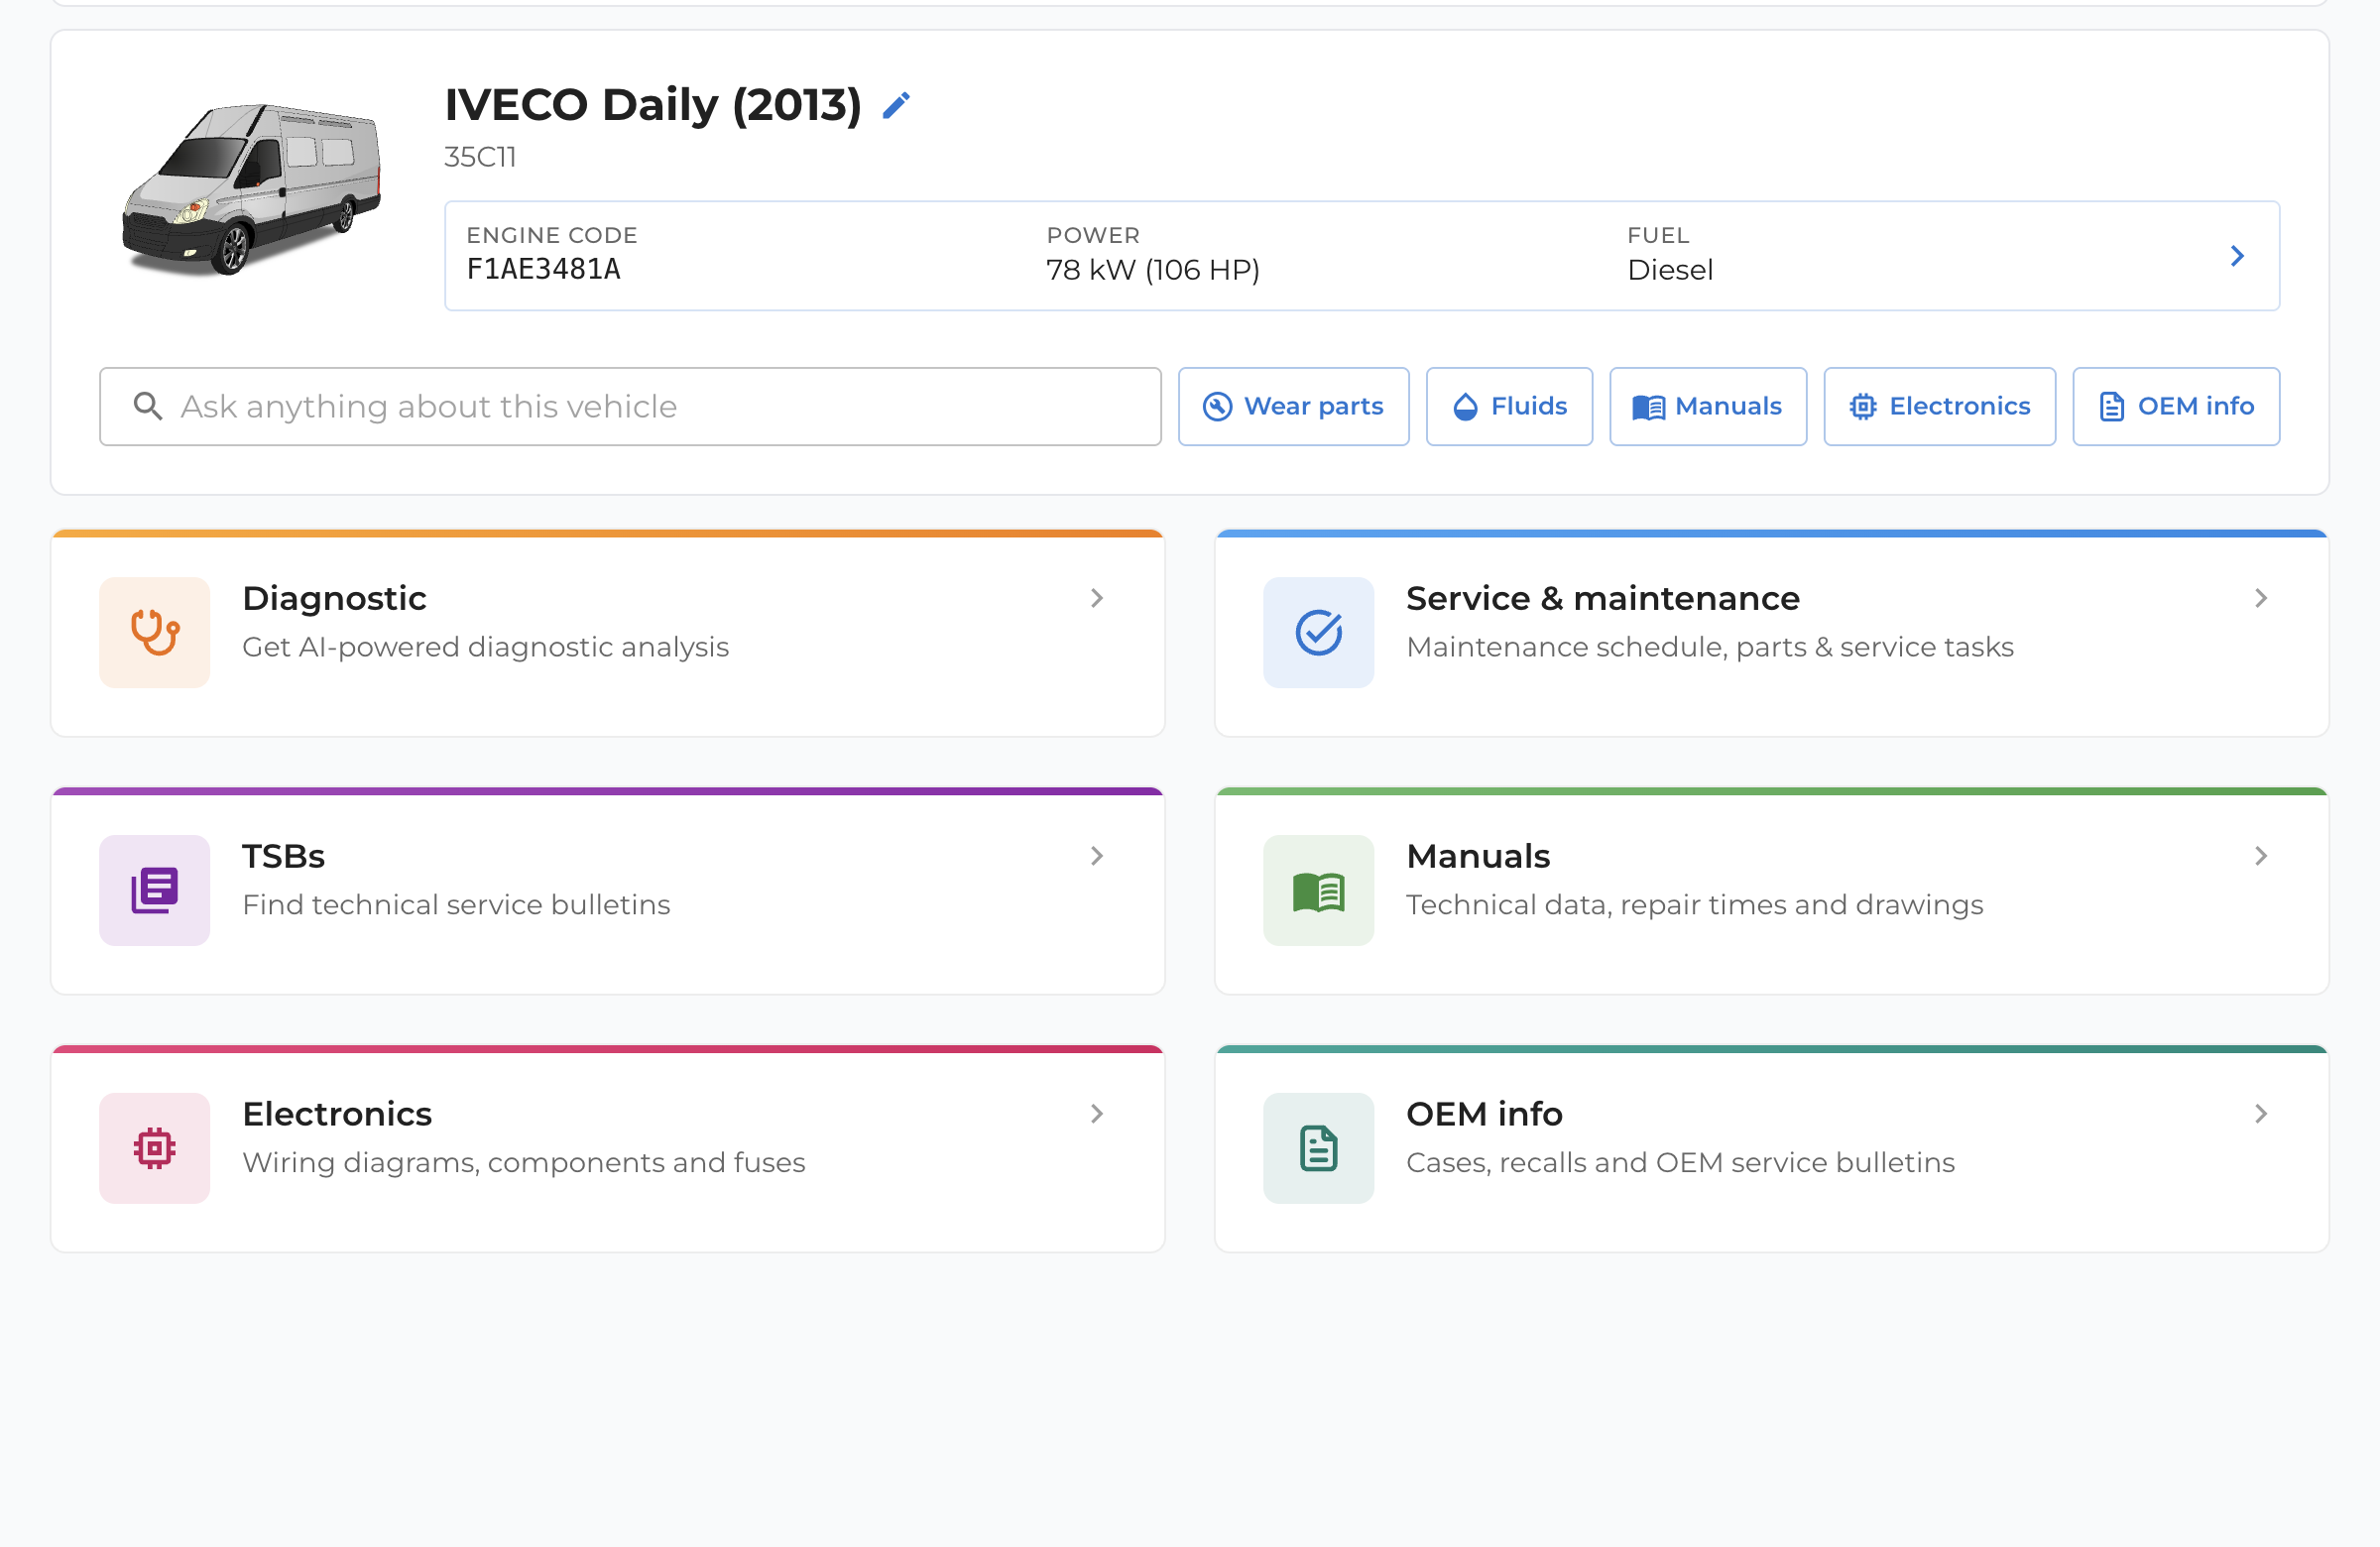
Task: Open the Electronics quick button beside Manuals
Action: (1940, 406)
